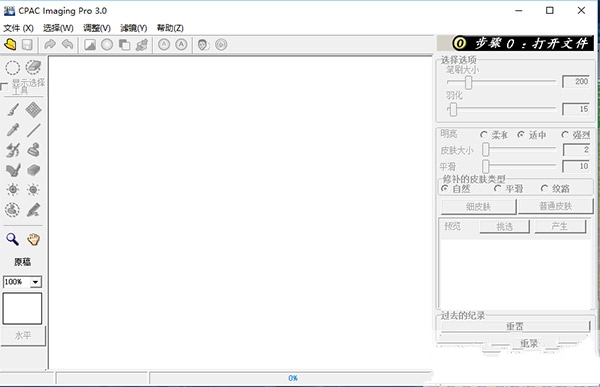The width and height of the screenshot is (600, 387).
Task: Select the eyedropper tool
Action: (13, 130)
